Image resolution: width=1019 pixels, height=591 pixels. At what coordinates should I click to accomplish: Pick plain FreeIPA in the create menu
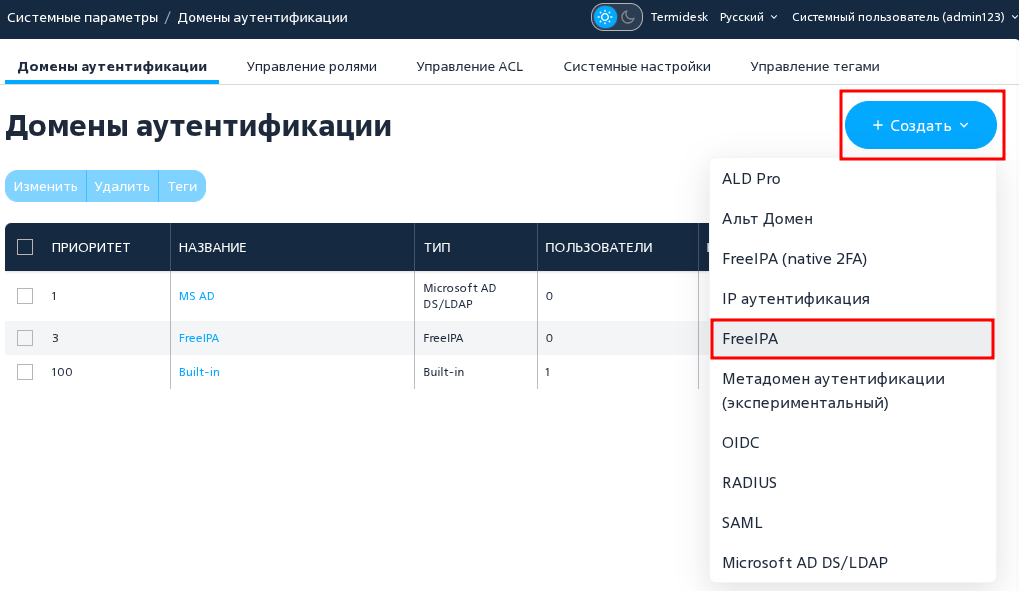coord(853,339)
